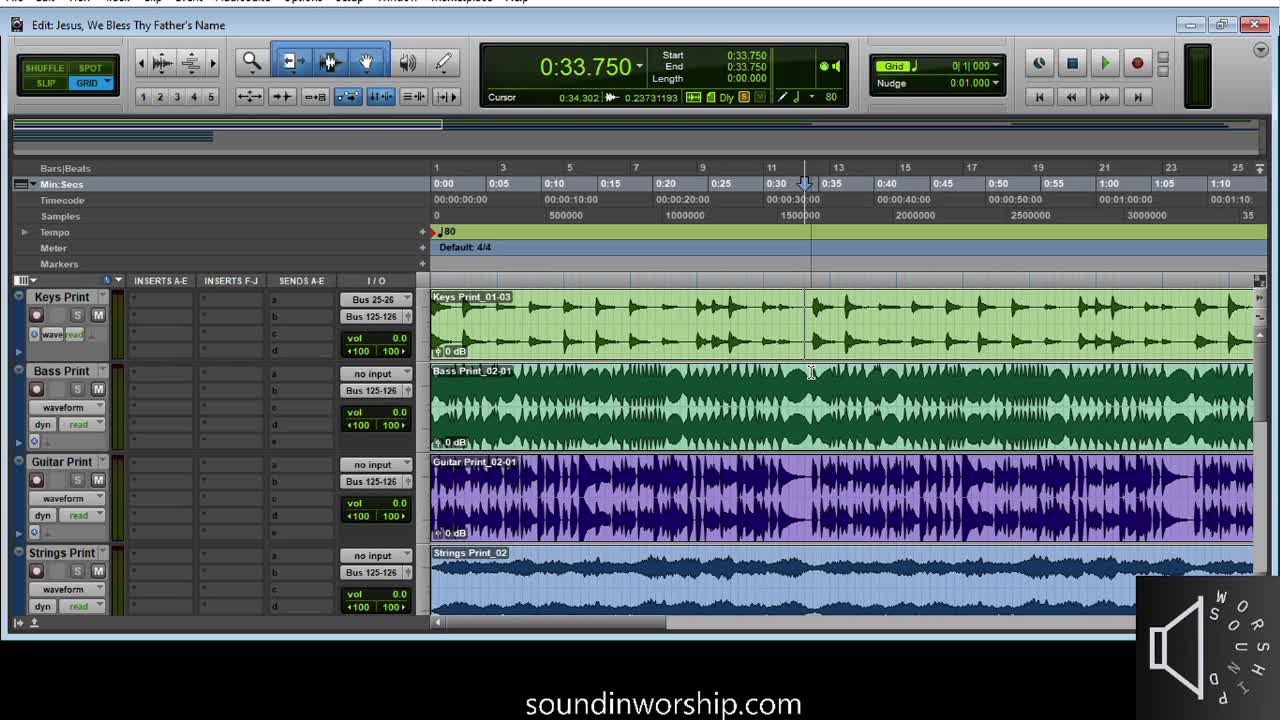Click the Record button in transport
Screen dimensions: 1280x720
[x=1137, y=63]
